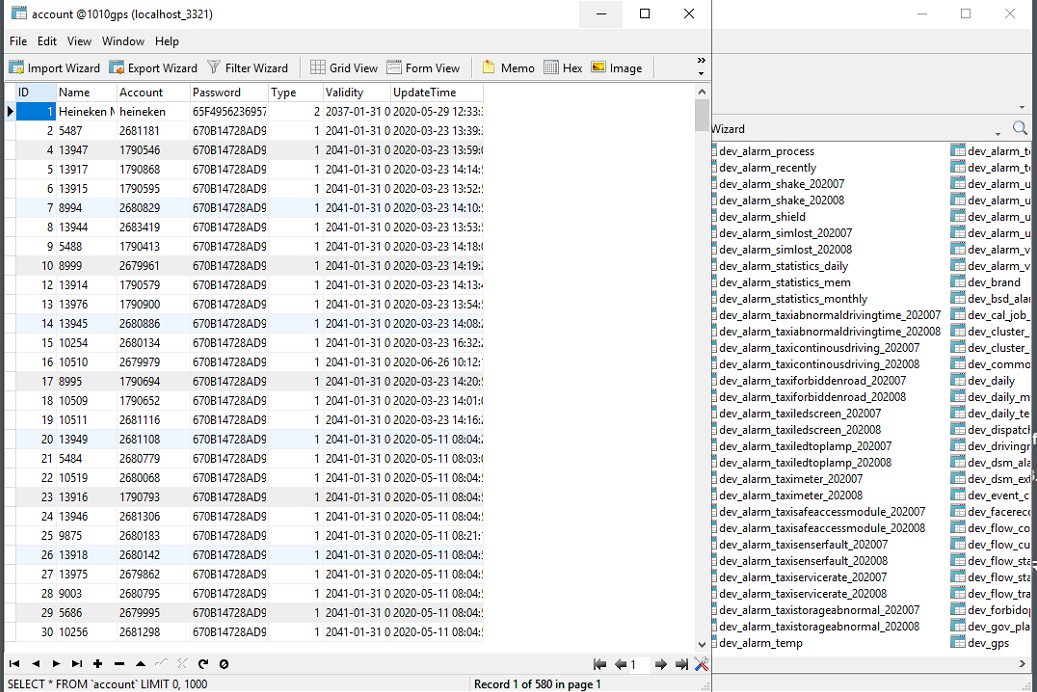
Task: Expand toolbar overflow chevron
Action: coord(701,61)
